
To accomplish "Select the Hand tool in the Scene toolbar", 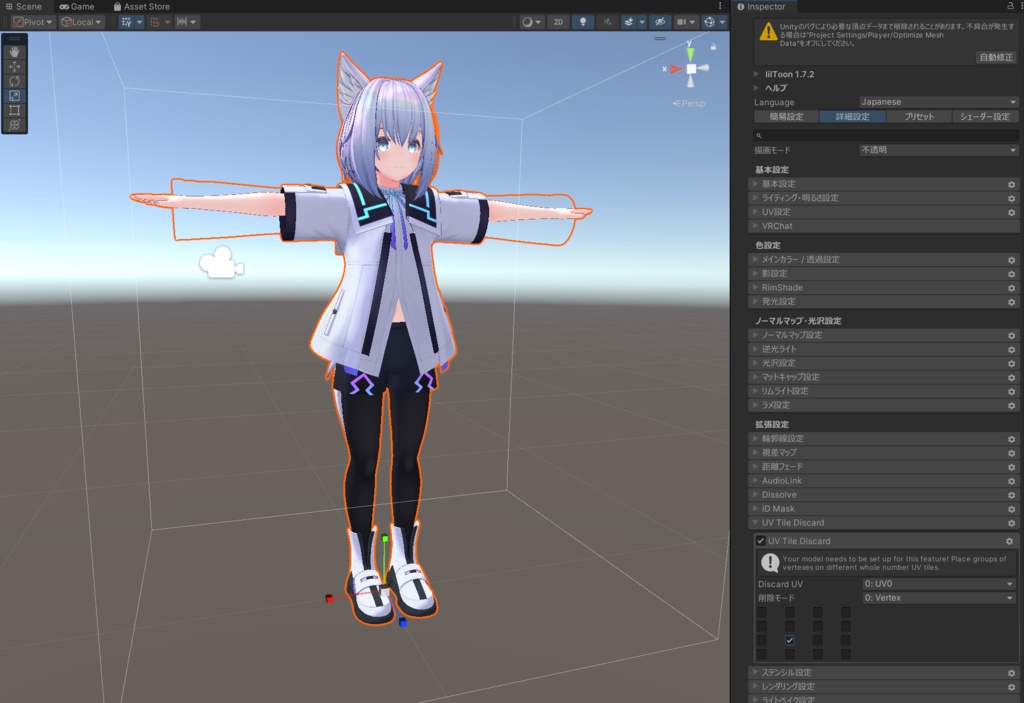I will 12,52.
